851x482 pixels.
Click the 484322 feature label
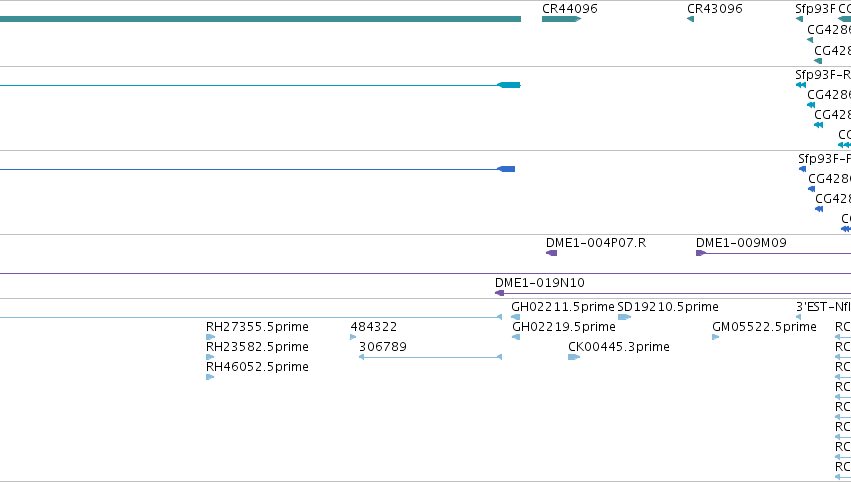pos(373,327)
